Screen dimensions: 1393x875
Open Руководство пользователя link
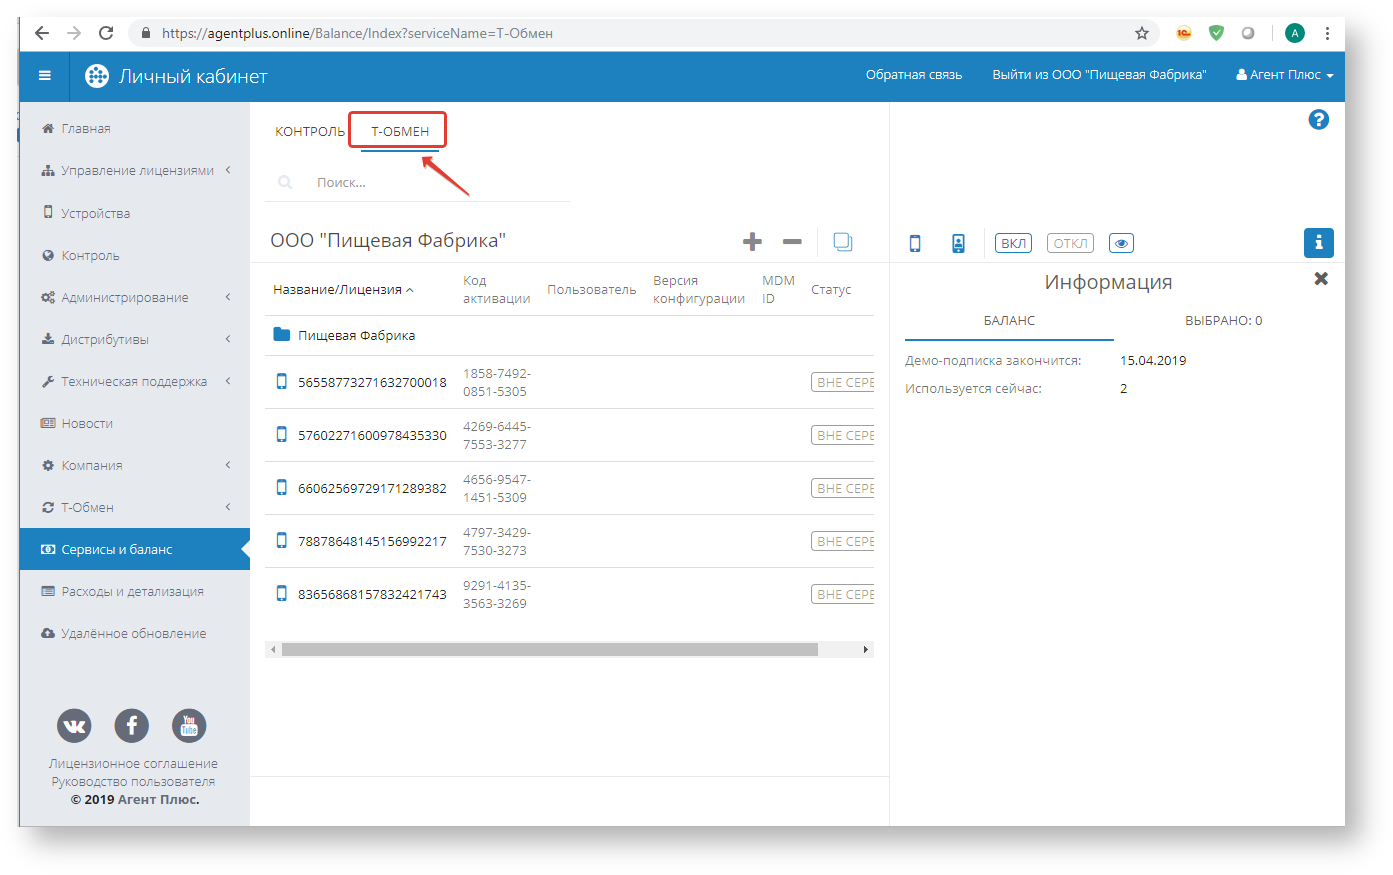point(133,782)
